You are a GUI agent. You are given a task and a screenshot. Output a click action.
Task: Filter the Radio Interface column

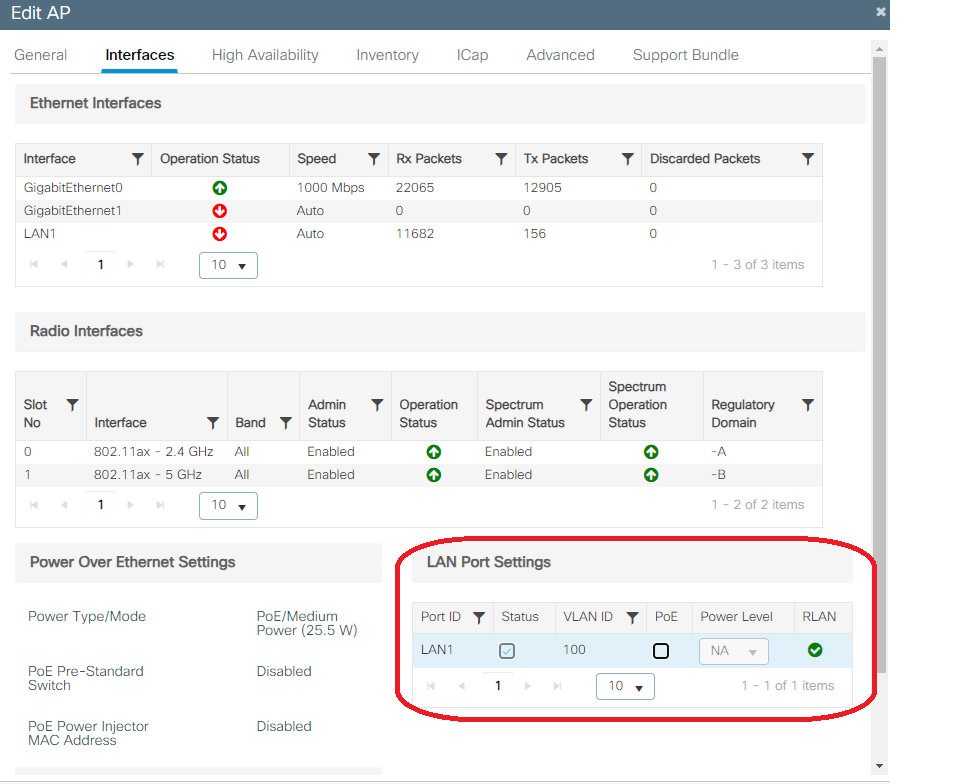(x=212, y=423)
